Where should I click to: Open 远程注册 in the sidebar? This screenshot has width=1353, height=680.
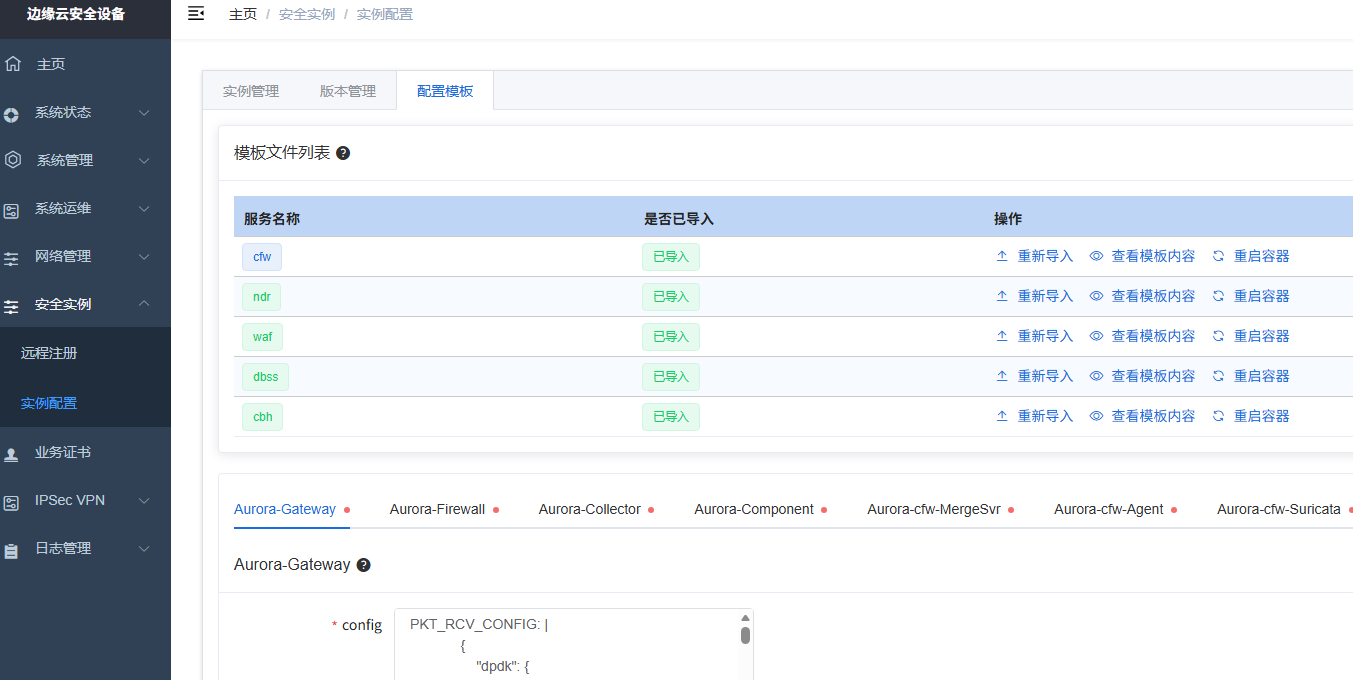click(x=49, y=353)
